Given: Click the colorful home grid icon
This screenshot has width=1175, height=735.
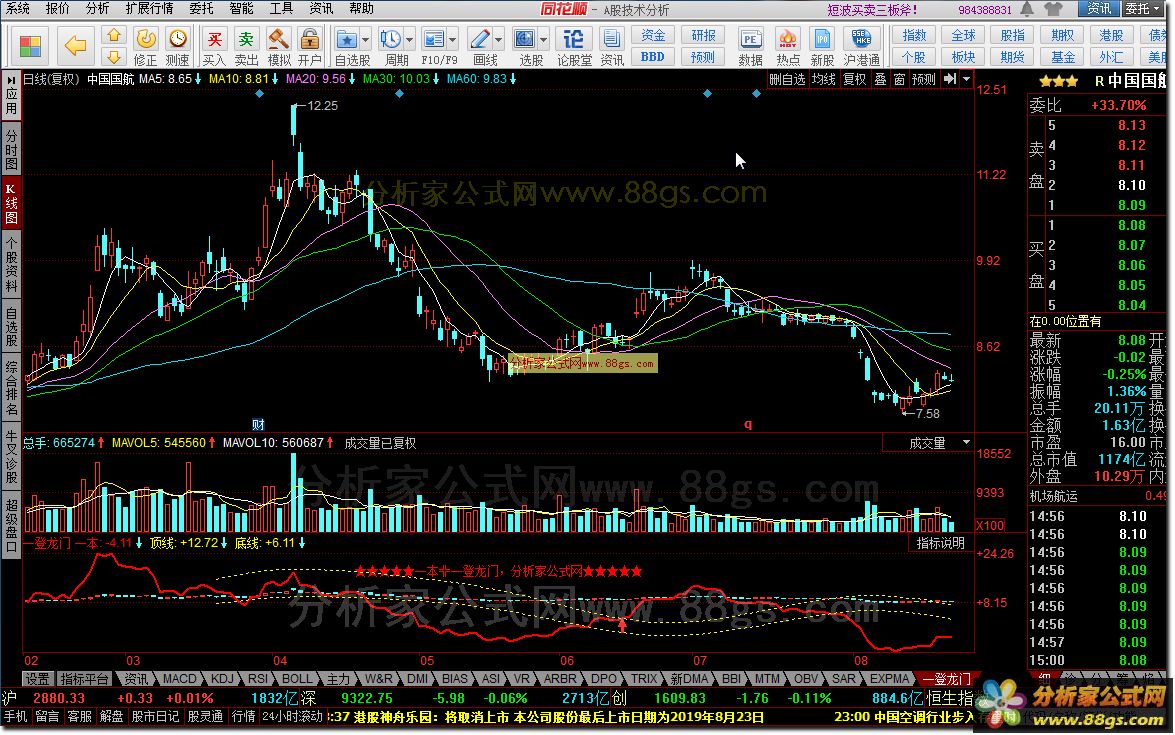Looking at the screenshot, I should click(x=30, y=46).
